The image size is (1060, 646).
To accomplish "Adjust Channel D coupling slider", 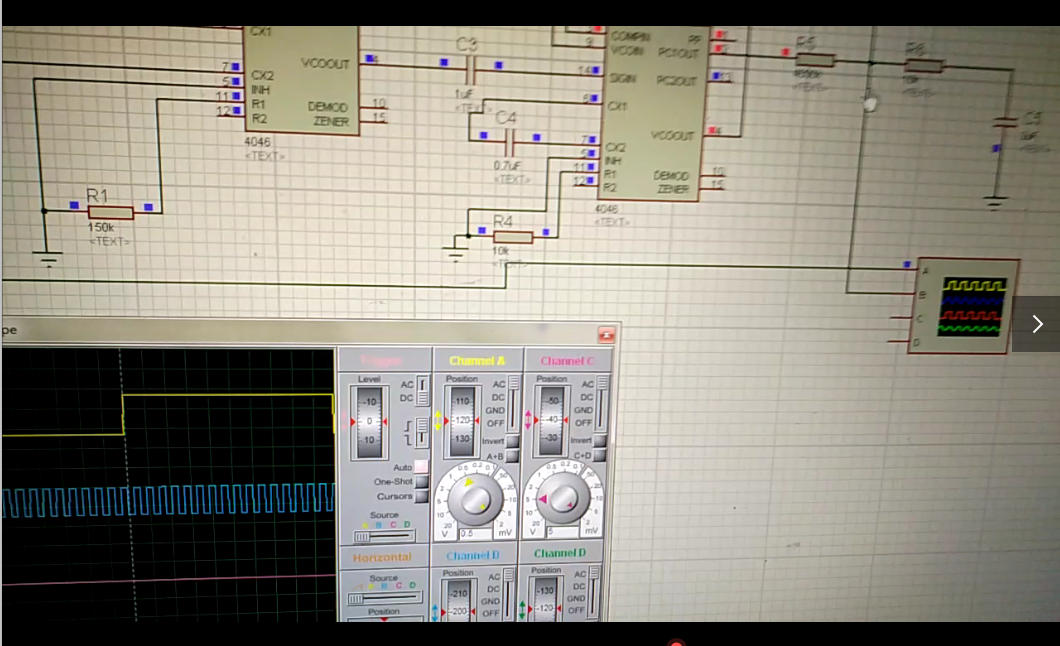I will [x=594, y=591].
